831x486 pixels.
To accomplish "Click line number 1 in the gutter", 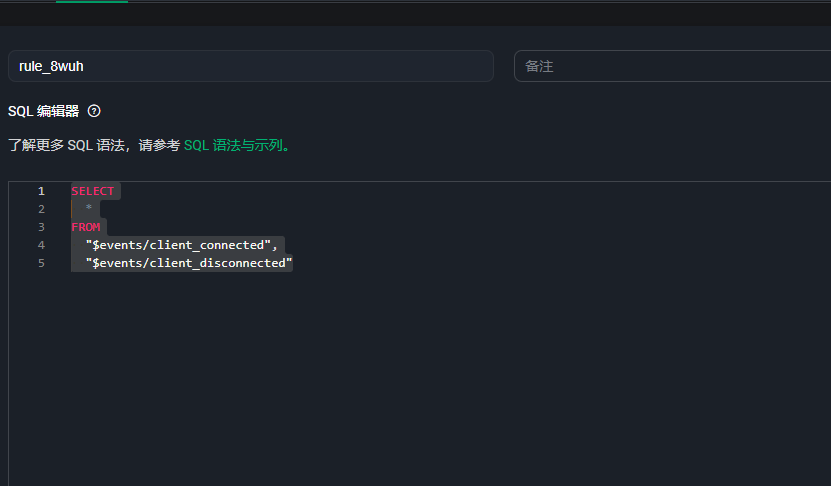I will [x=41, y=191].
